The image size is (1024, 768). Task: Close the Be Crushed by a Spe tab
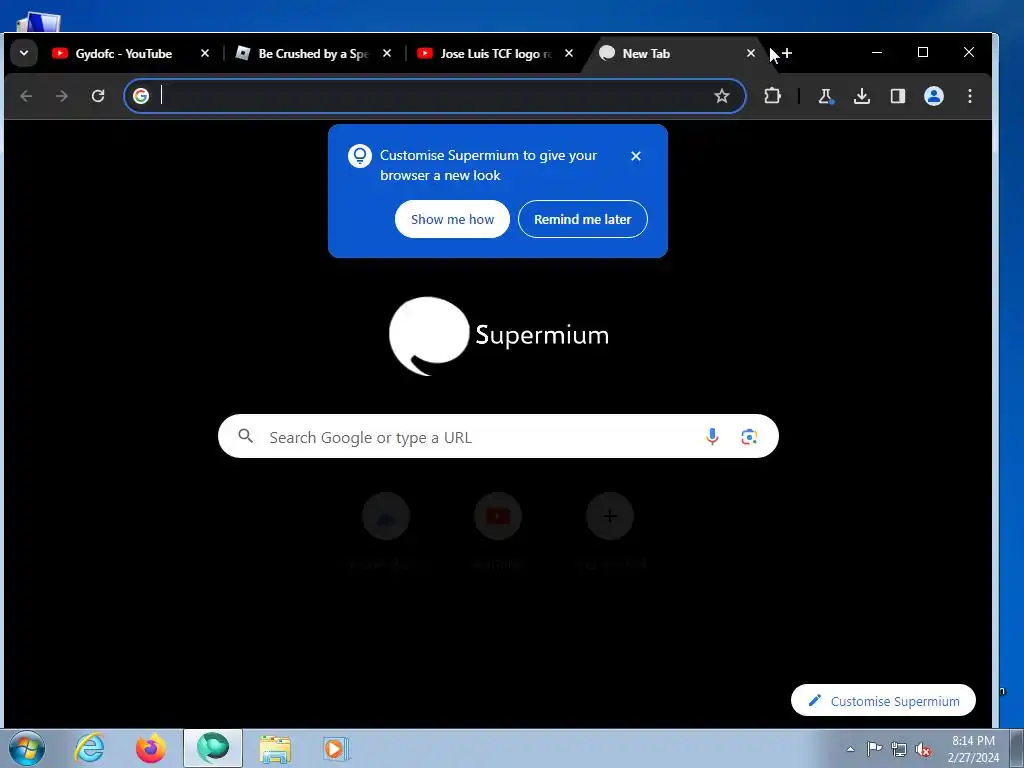click(x=387, y=54)
